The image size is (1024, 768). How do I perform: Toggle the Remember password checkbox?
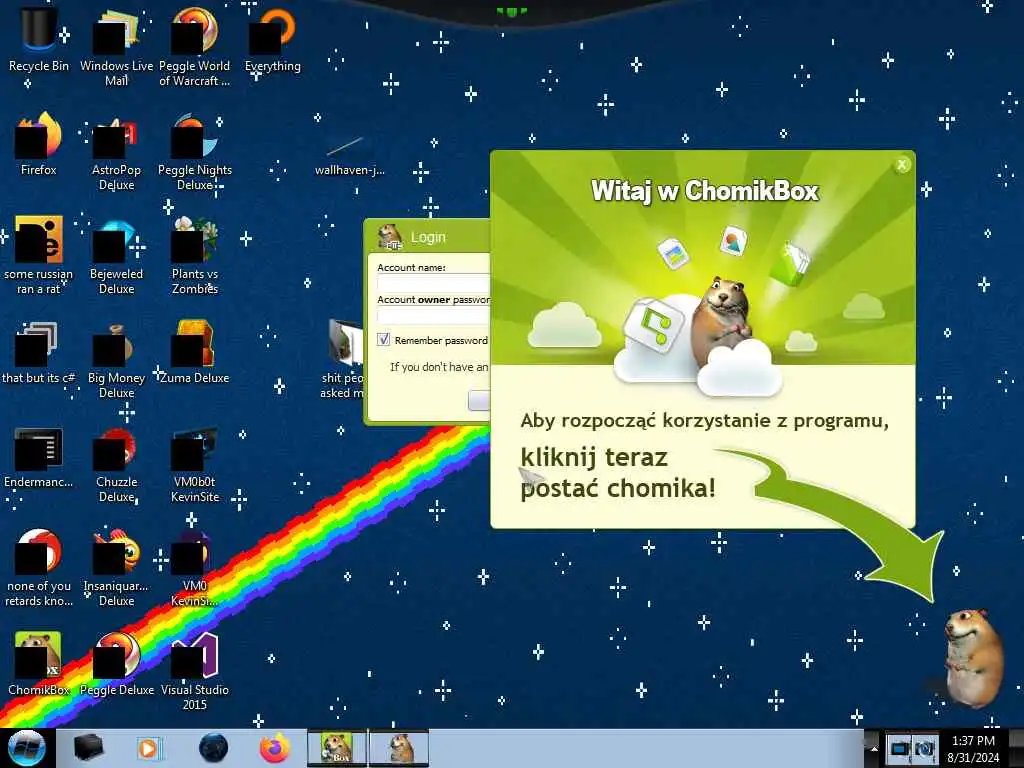383,340
